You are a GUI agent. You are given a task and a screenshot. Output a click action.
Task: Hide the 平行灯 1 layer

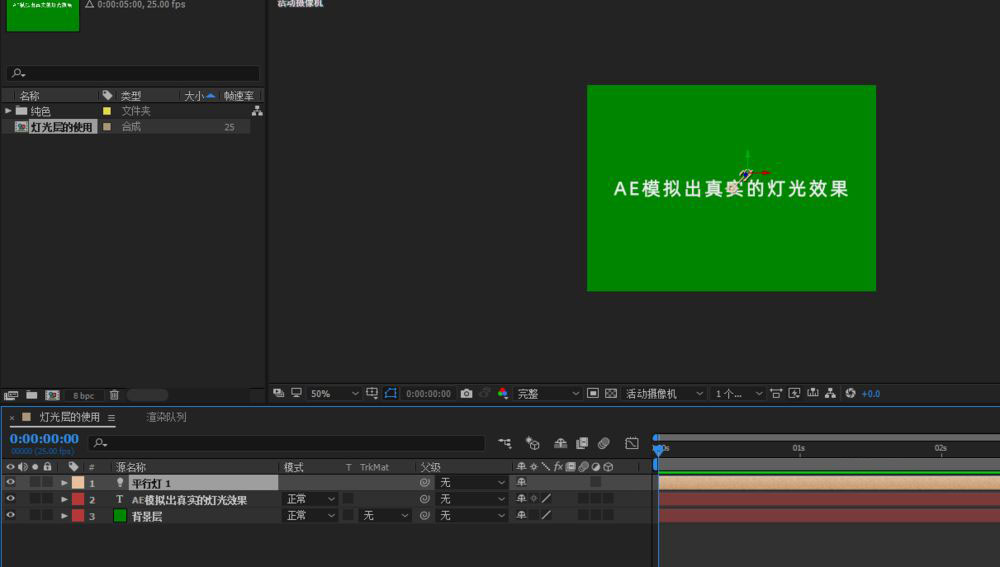pyautogui.click(x=10, y=482)
